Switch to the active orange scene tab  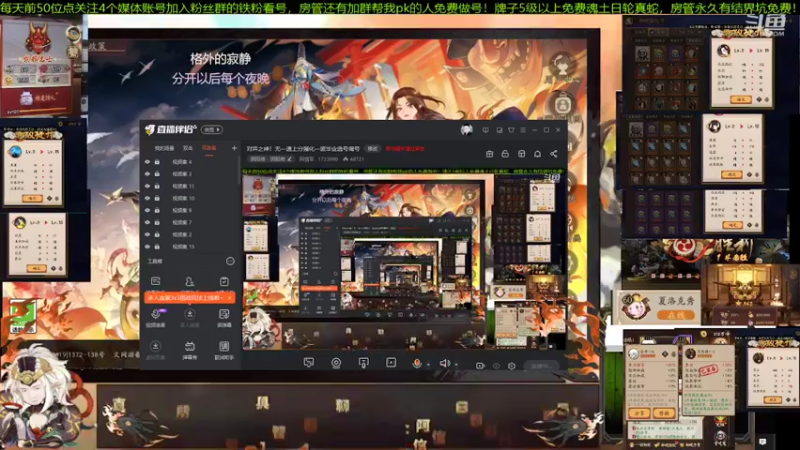209,148
